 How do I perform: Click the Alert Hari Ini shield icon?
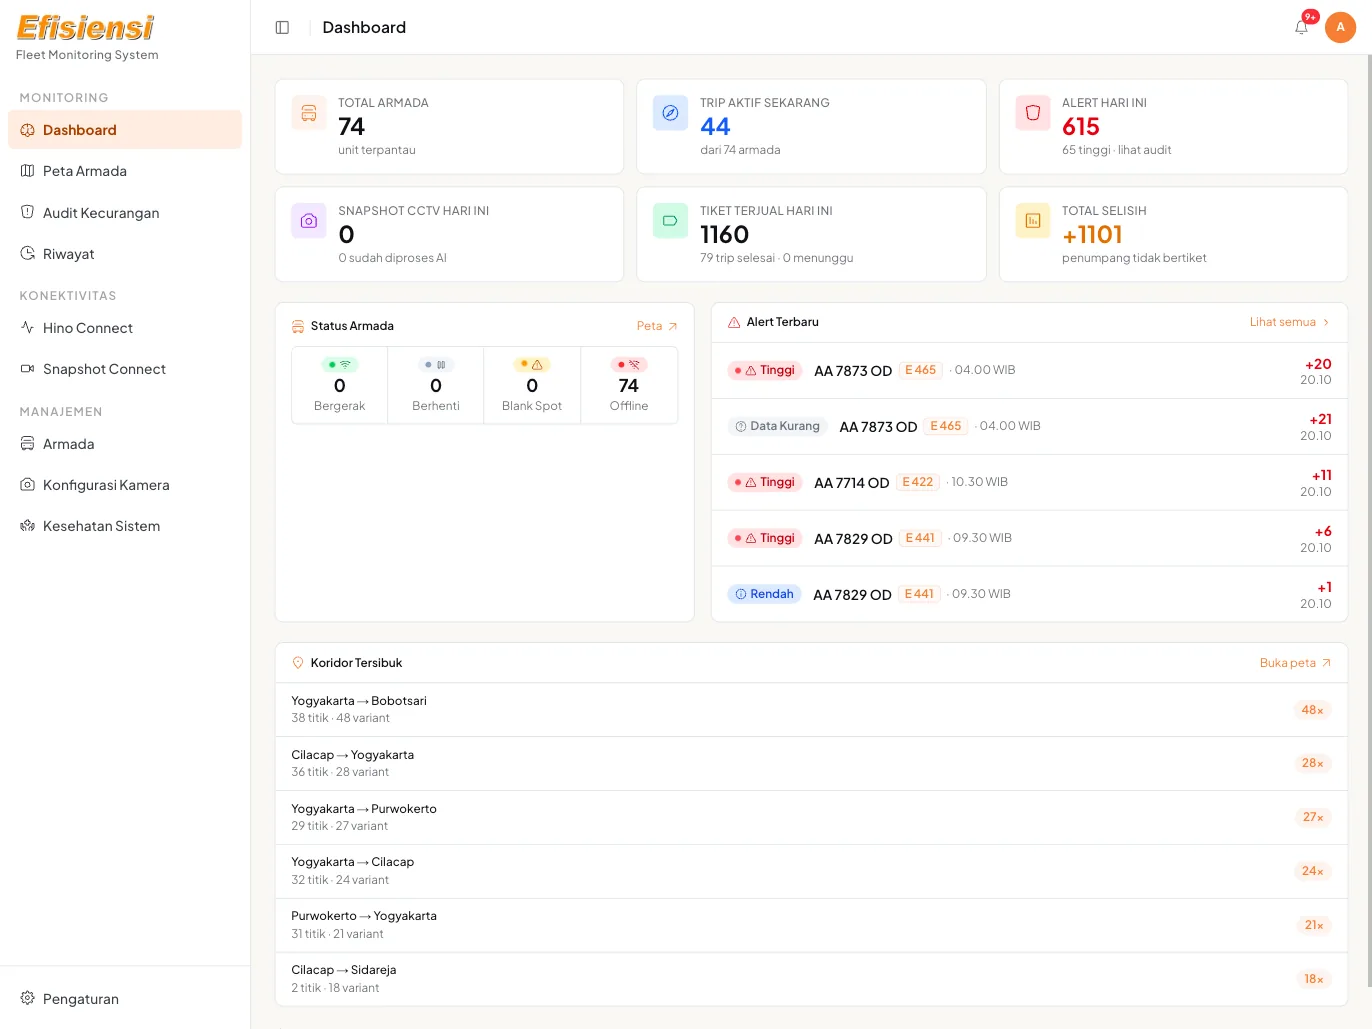pos(1033,113)
